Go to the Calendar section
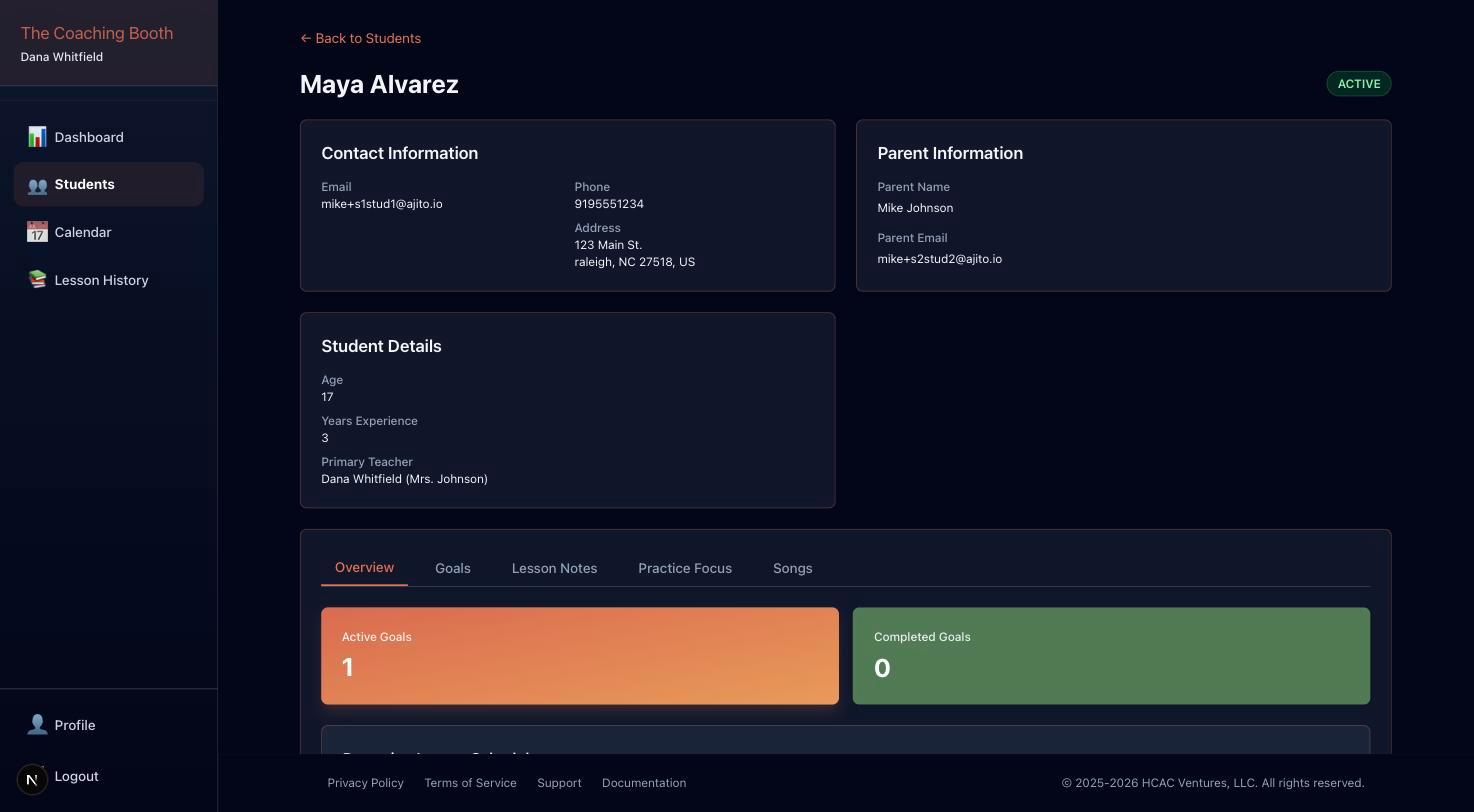 (x=109, y=232)
